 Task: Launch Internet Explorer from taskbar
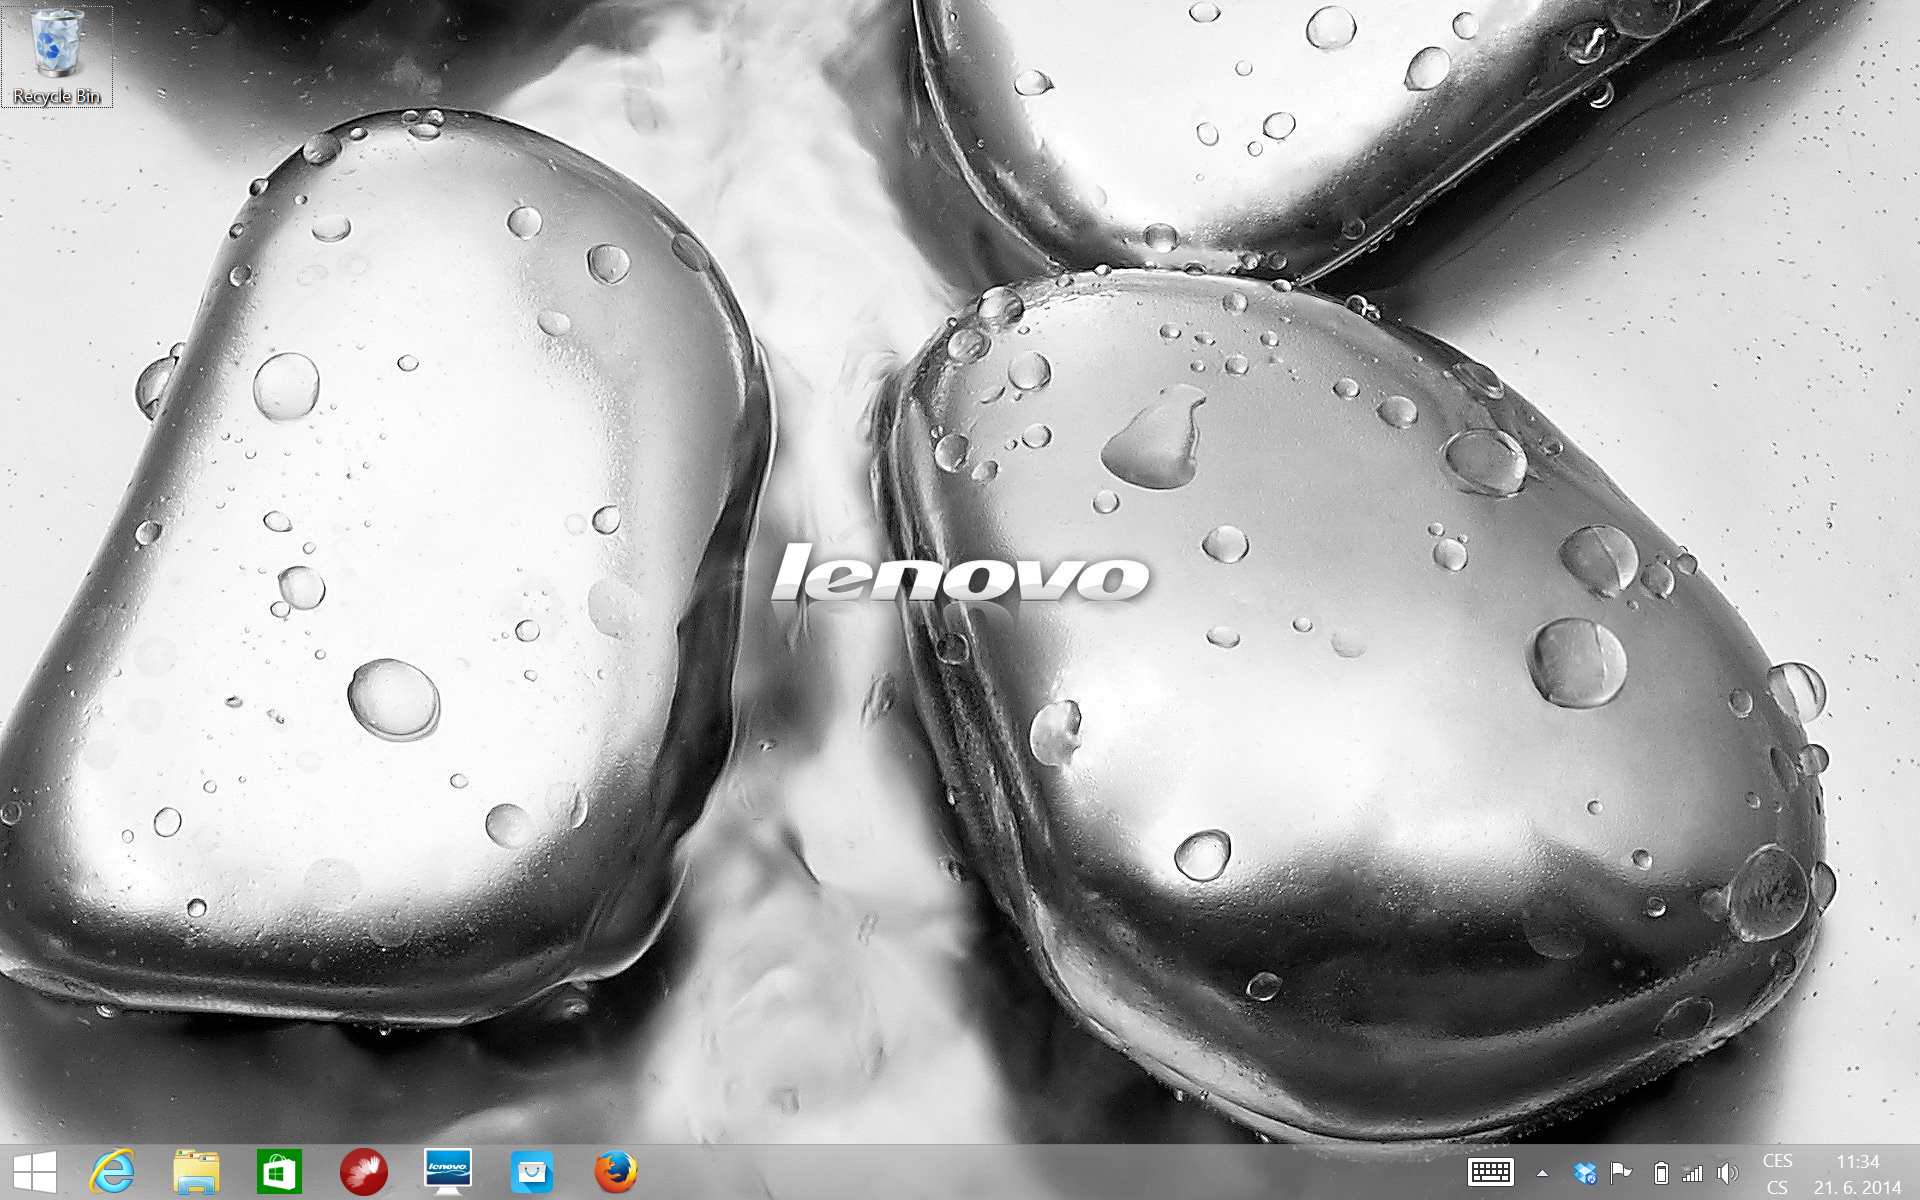point(112,1172)
